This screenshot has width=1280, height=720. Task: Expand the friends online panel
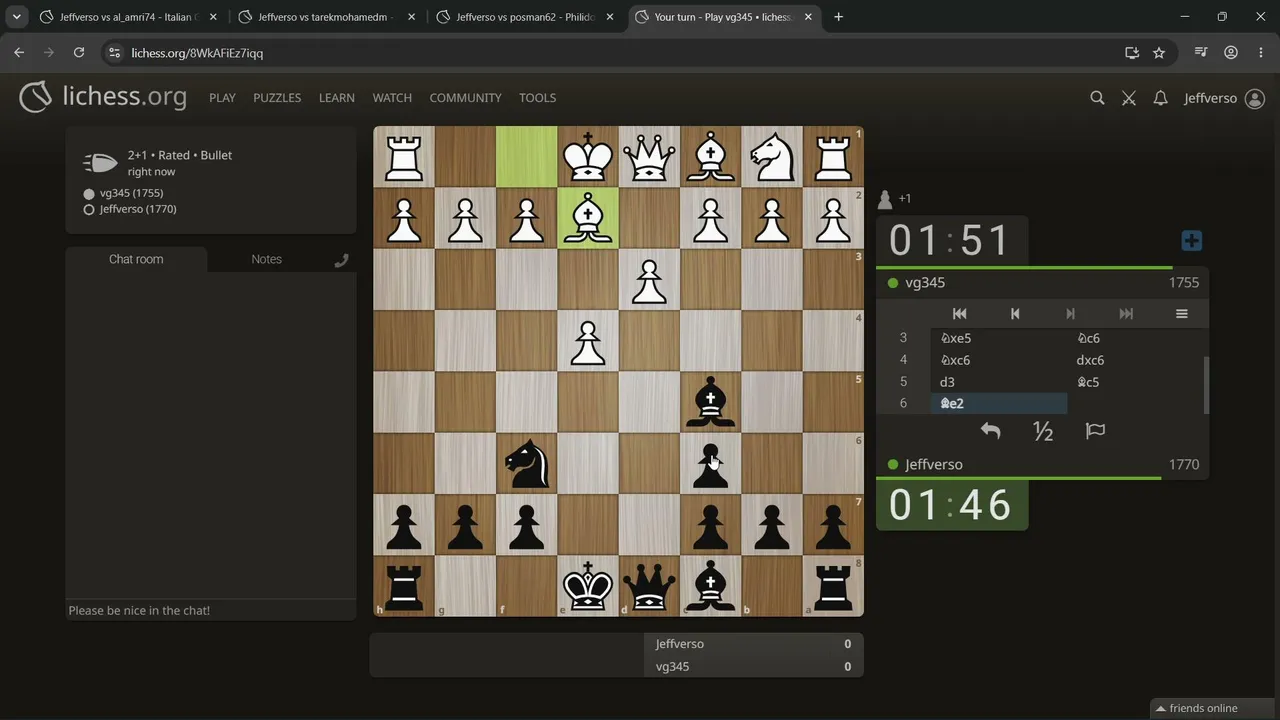click(1214, 708)
